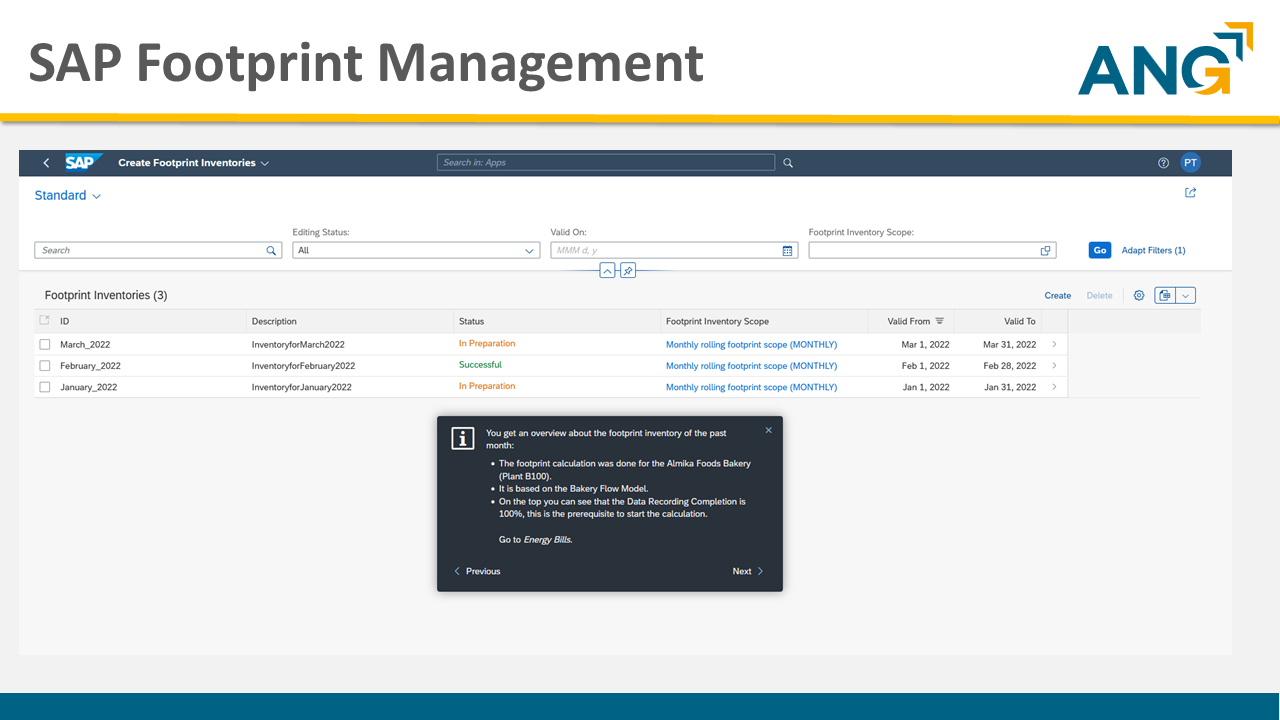Click the Create button
Viewport: 1280px width, 720px height.
1058,296
